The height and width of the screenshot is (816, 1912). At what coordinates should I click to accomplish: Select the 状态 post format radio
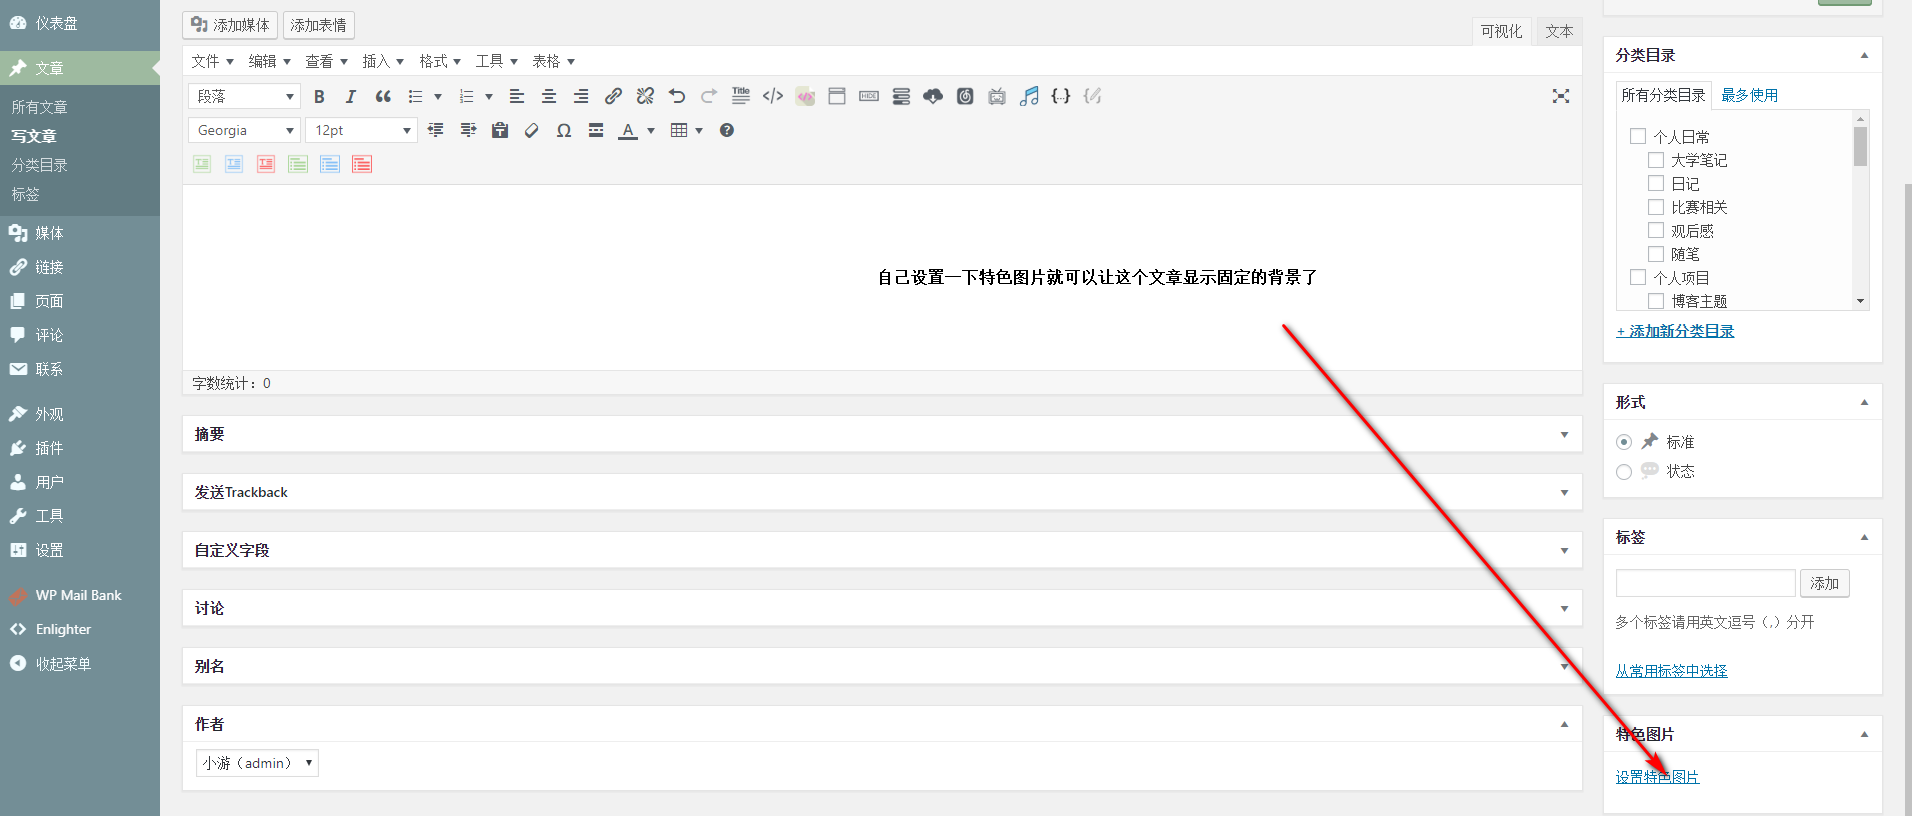pyautogui.click(x=1624, y=472)
